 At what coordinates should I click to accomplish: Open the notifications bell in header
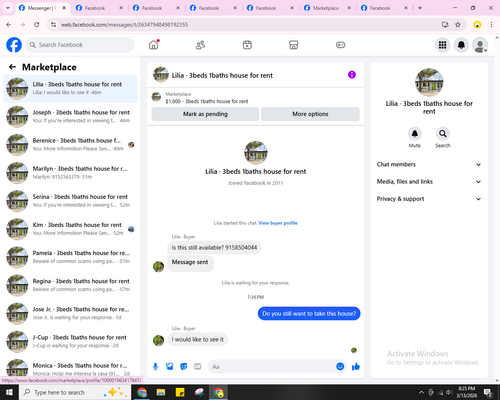click(x=461, y=45)
